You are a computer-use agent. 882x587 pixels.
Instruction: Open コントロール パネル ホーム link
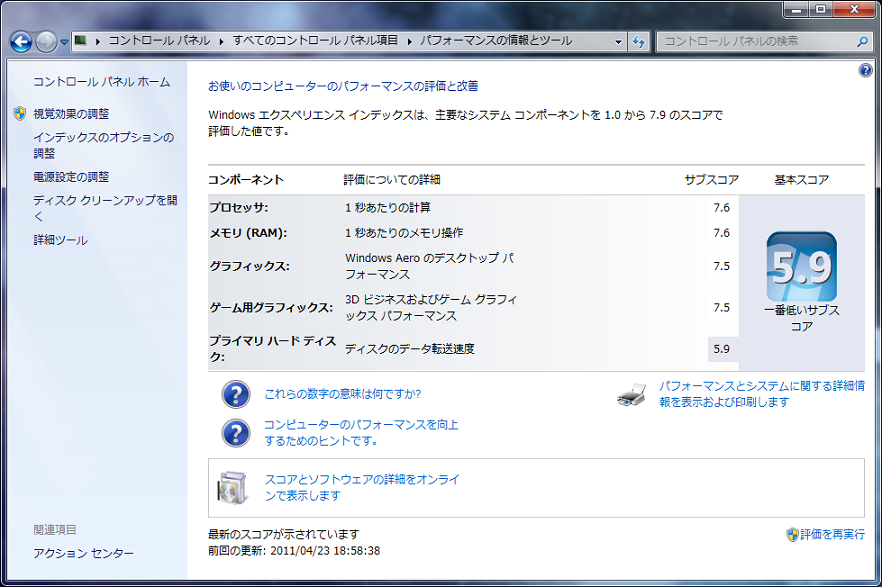[101, 82]
